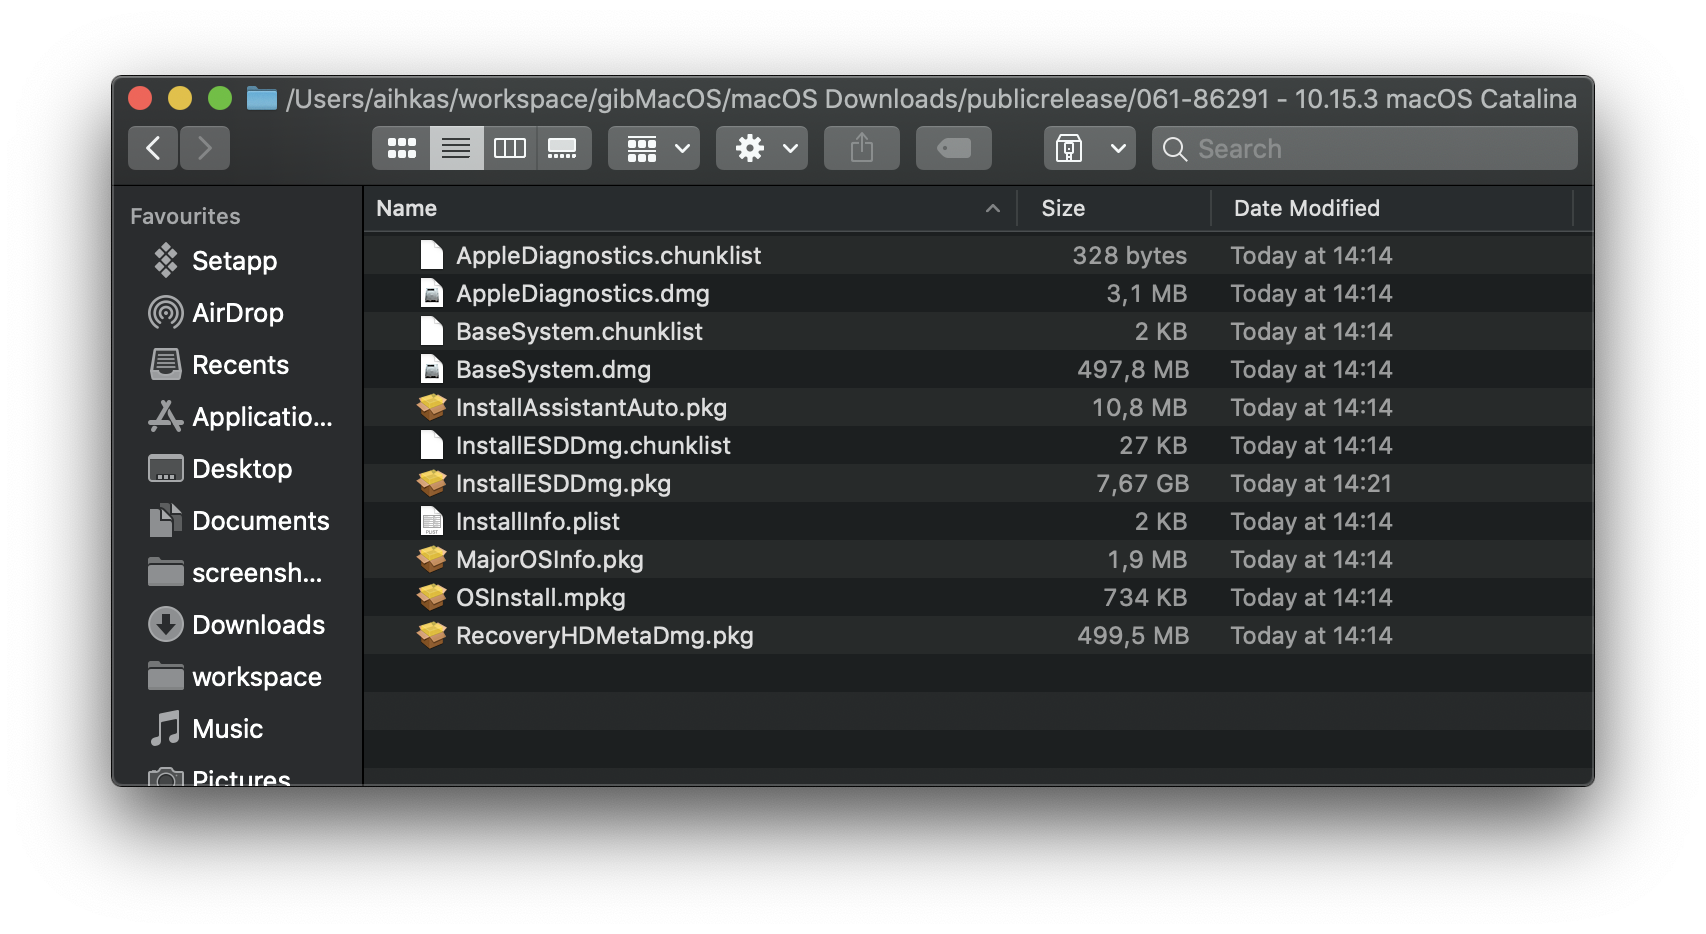
Task: Click the AppleDiagnostics.dmg disk image icon
Action: point(432,293)
